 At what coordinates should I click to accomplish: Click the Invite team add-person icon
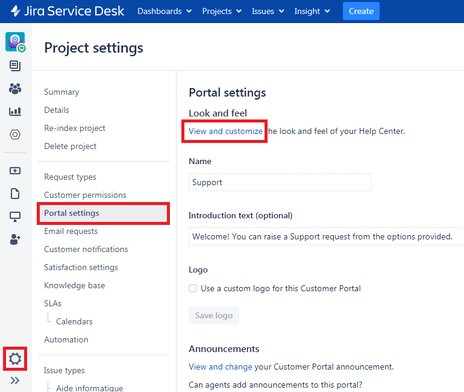[15, 239]
